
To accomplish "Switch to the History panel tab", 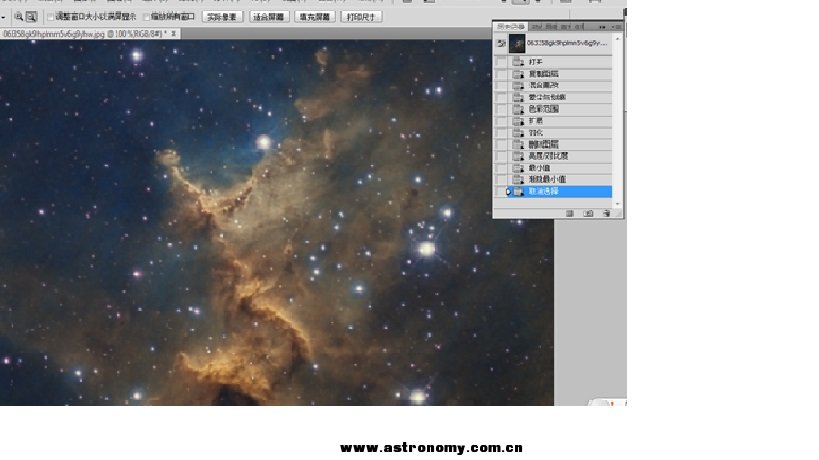I will click(x=510, y=25).
